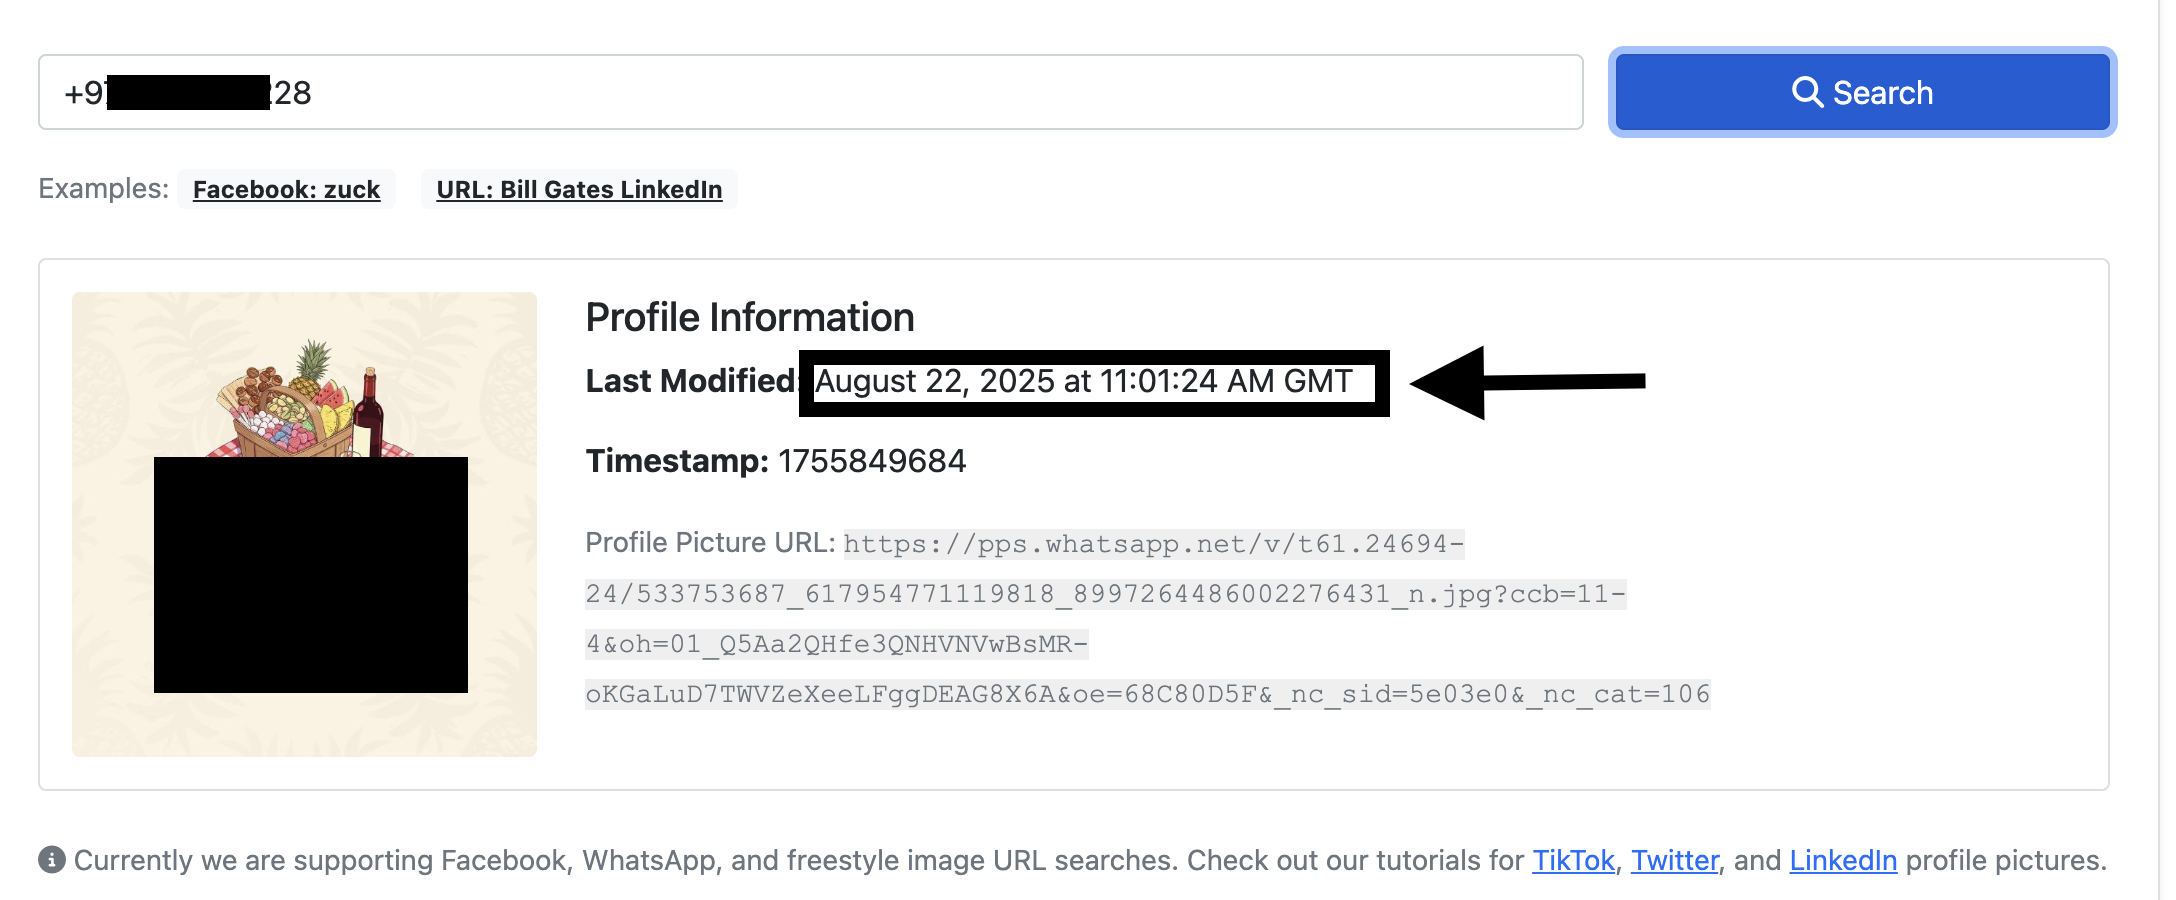The width and height of the screenshot is (2176, 900).
Task: Click the black arrow pointing at the date
Action: pyautogui.click(x=1528, y=382)
